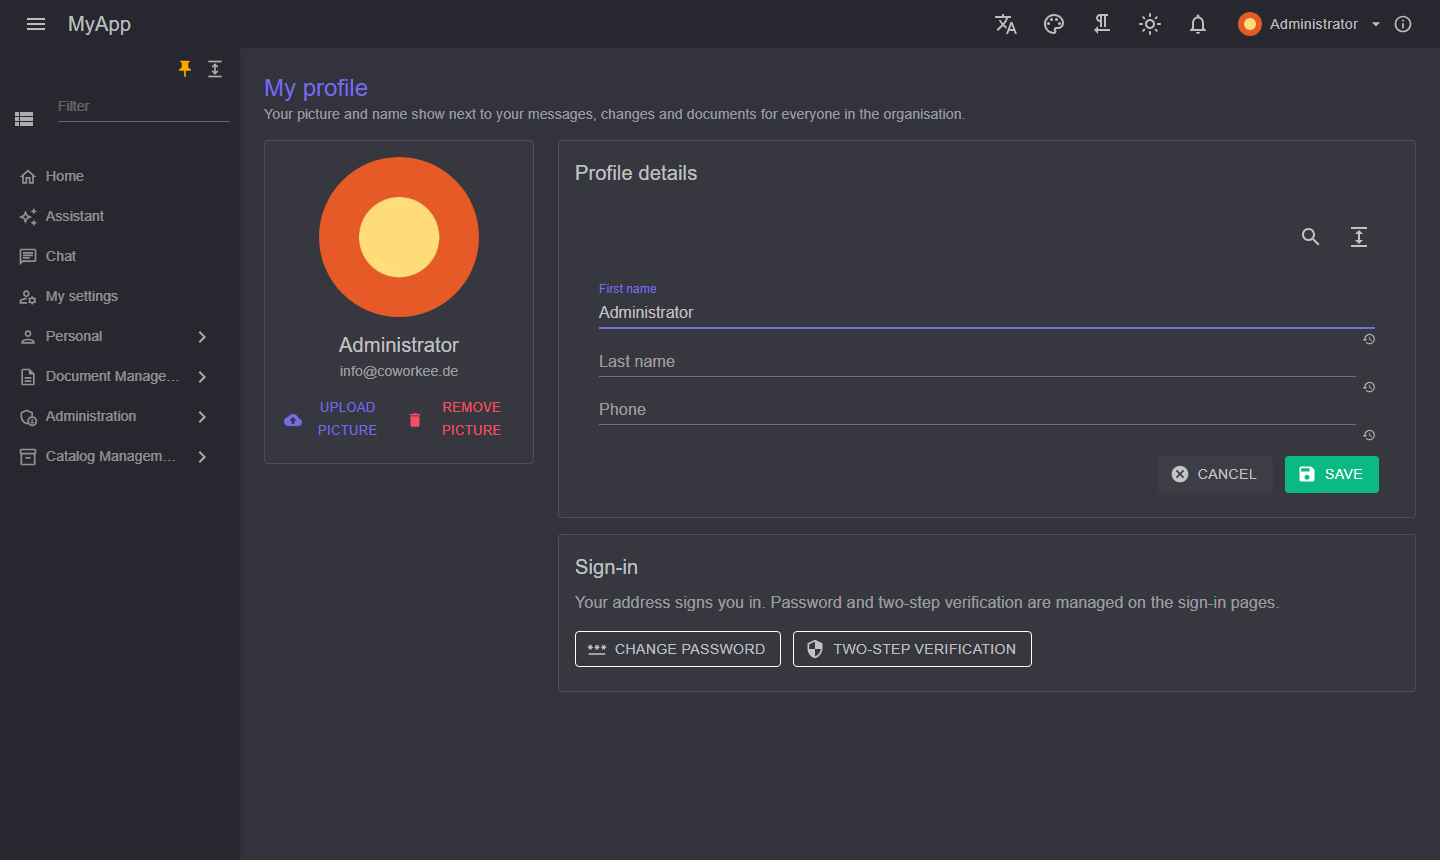Show history for Phone field
Viewport: 1440px width, 860px height.
click(x=1369, y=435)
